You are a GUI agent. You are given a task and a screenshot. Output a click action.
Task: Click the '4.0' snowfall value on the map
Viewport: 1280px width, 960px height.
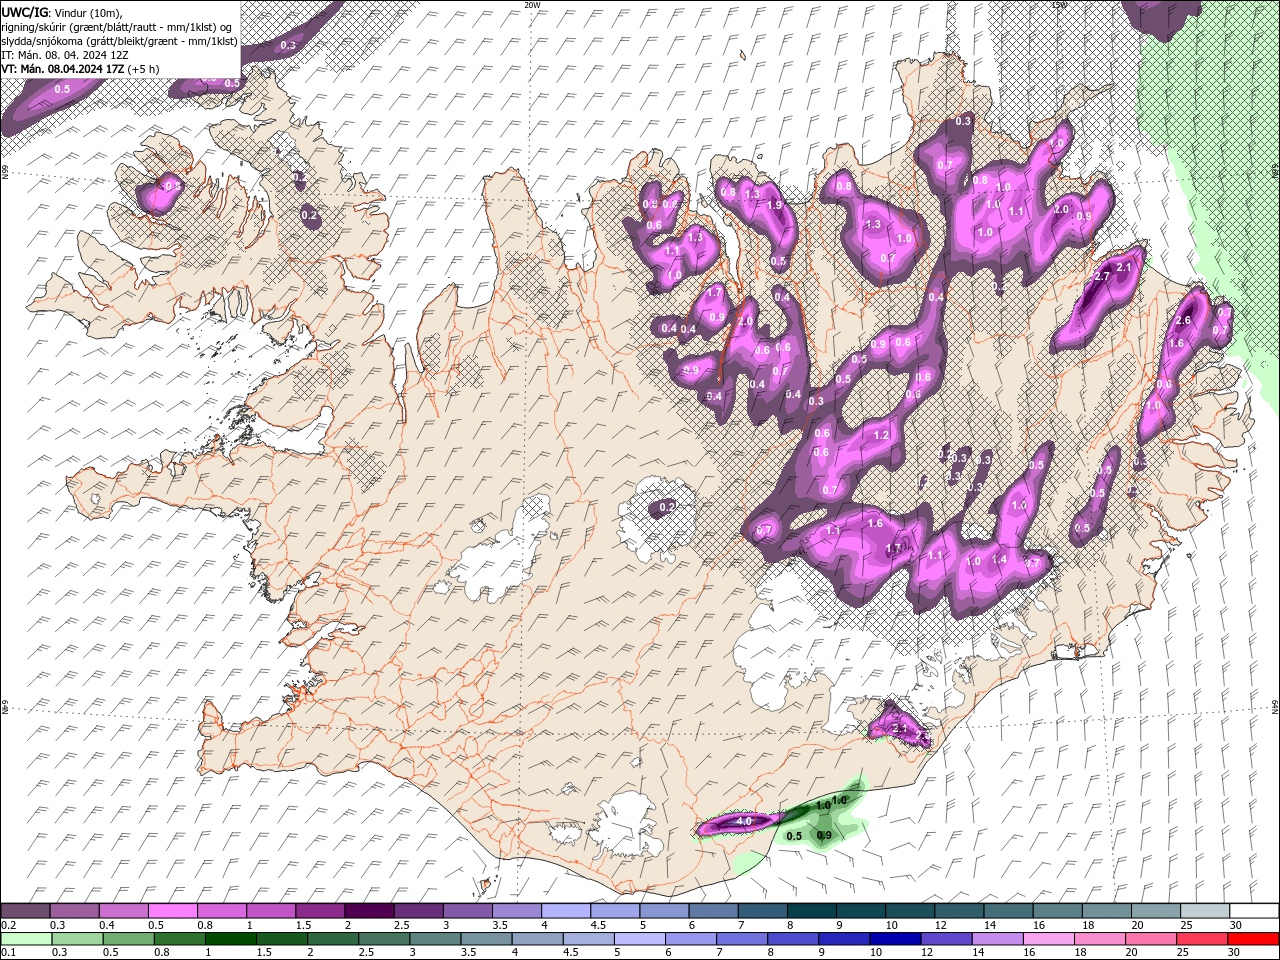pos(744,821)
